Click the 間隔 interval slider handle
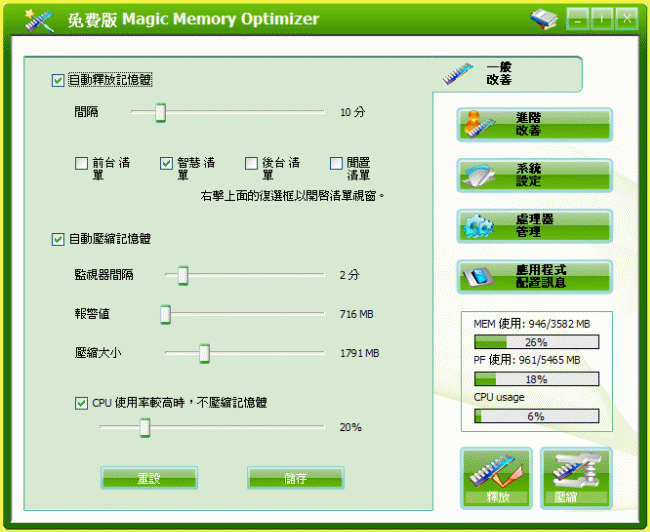Image resolution: width=650 pixels, height=532 pixels. pos(160,113)
